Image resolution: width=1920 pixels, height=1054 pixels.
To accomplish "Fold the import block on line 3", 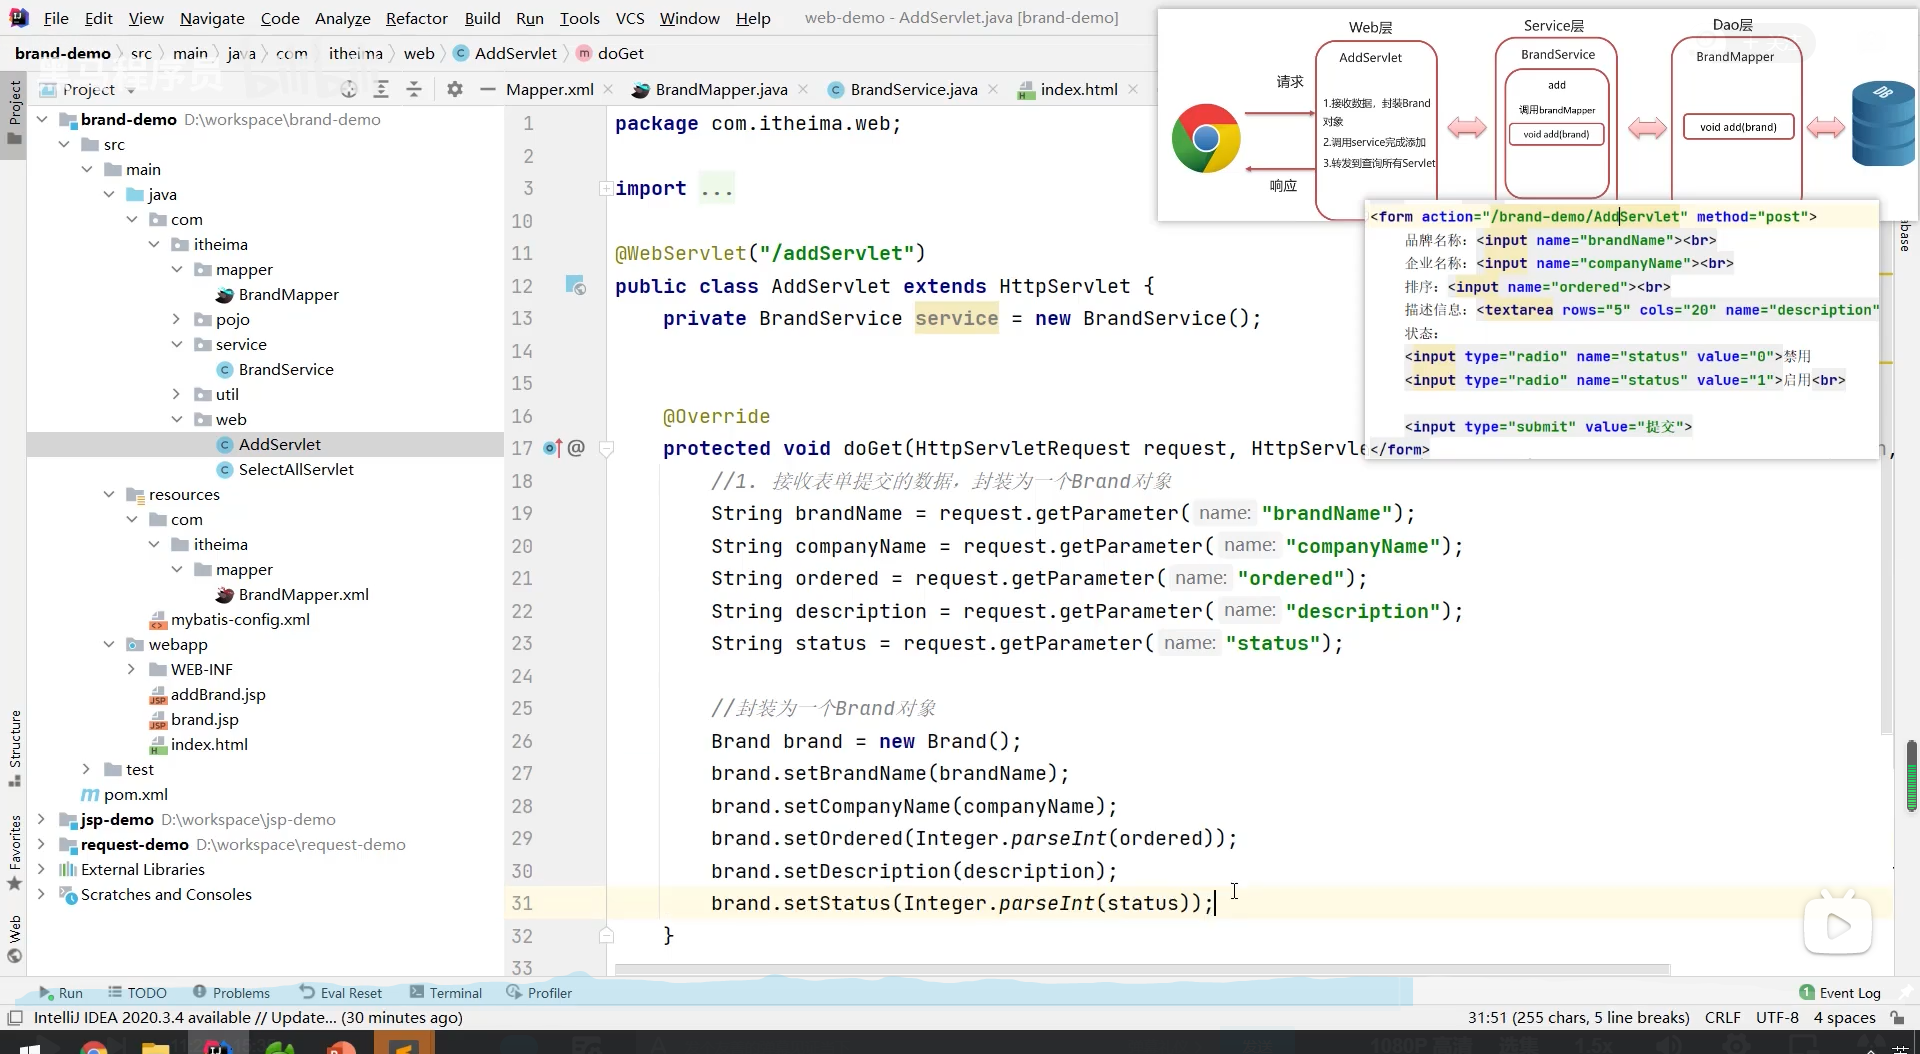I will 605,189.
